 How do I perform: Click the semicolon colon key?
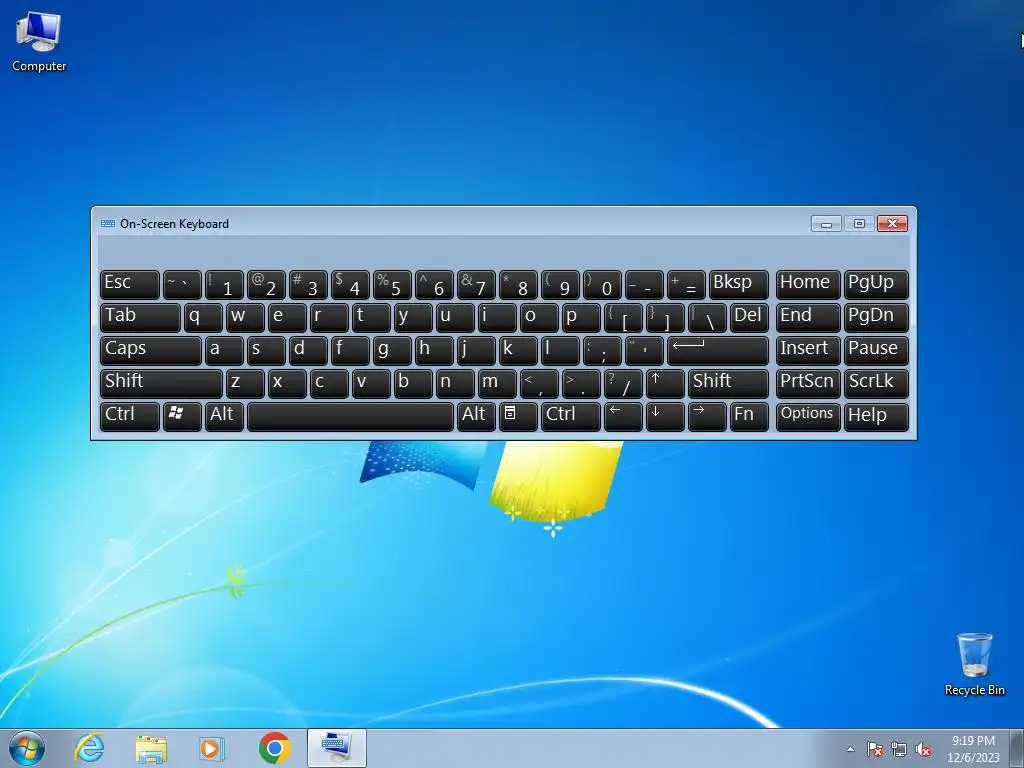pyautogui.click(x=601, y=350)
